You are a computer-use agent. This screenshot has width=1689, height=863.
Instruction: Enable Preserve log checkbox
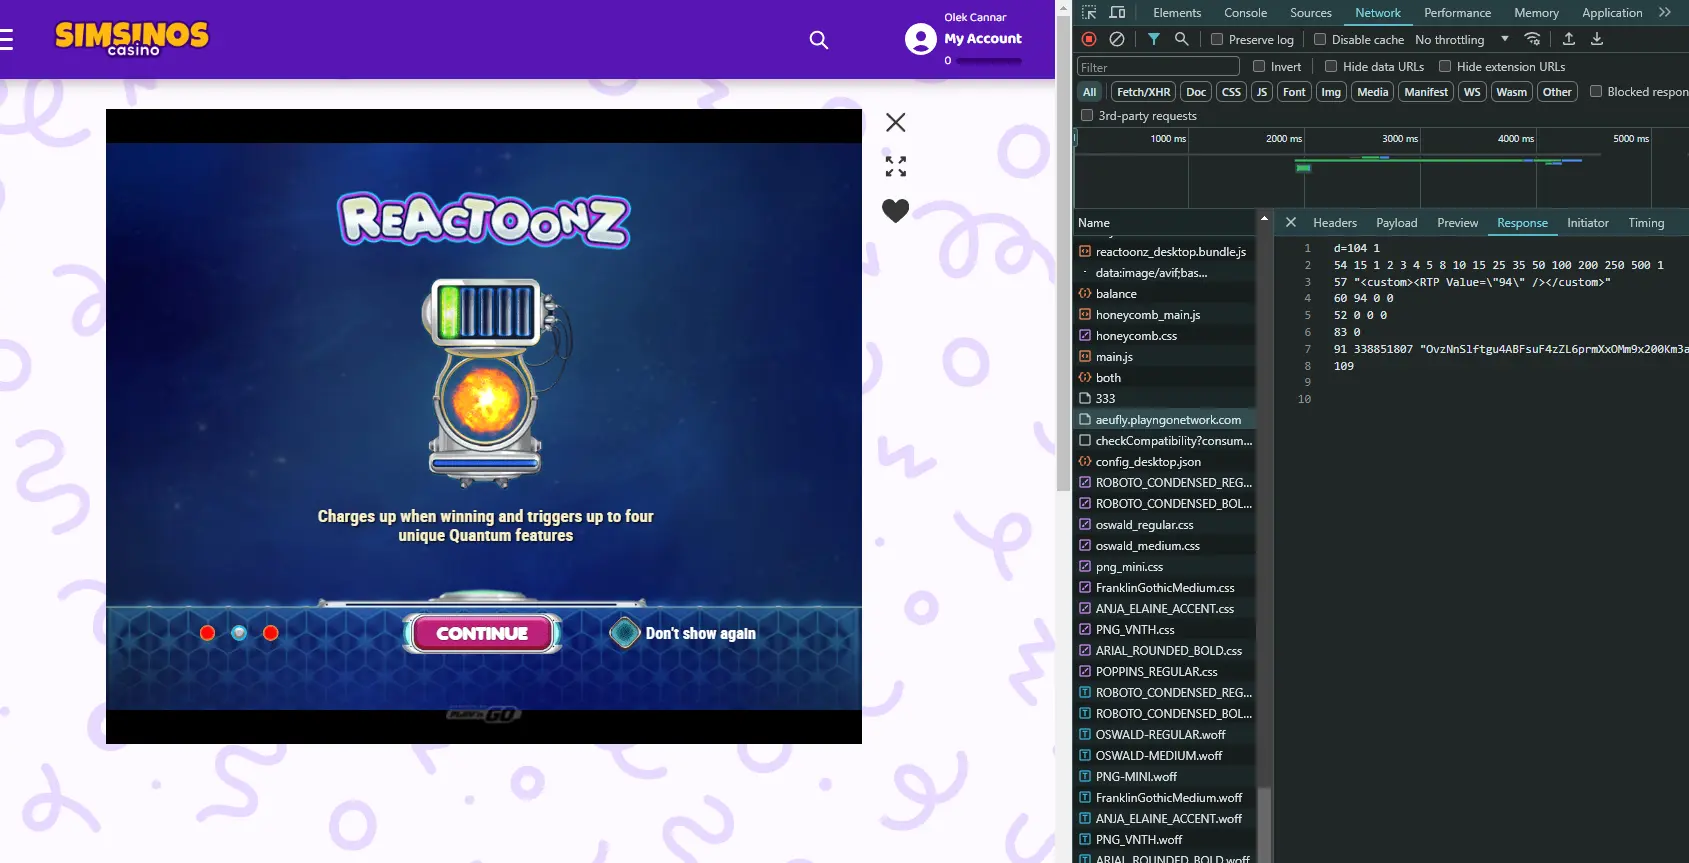coord(1217,39)
